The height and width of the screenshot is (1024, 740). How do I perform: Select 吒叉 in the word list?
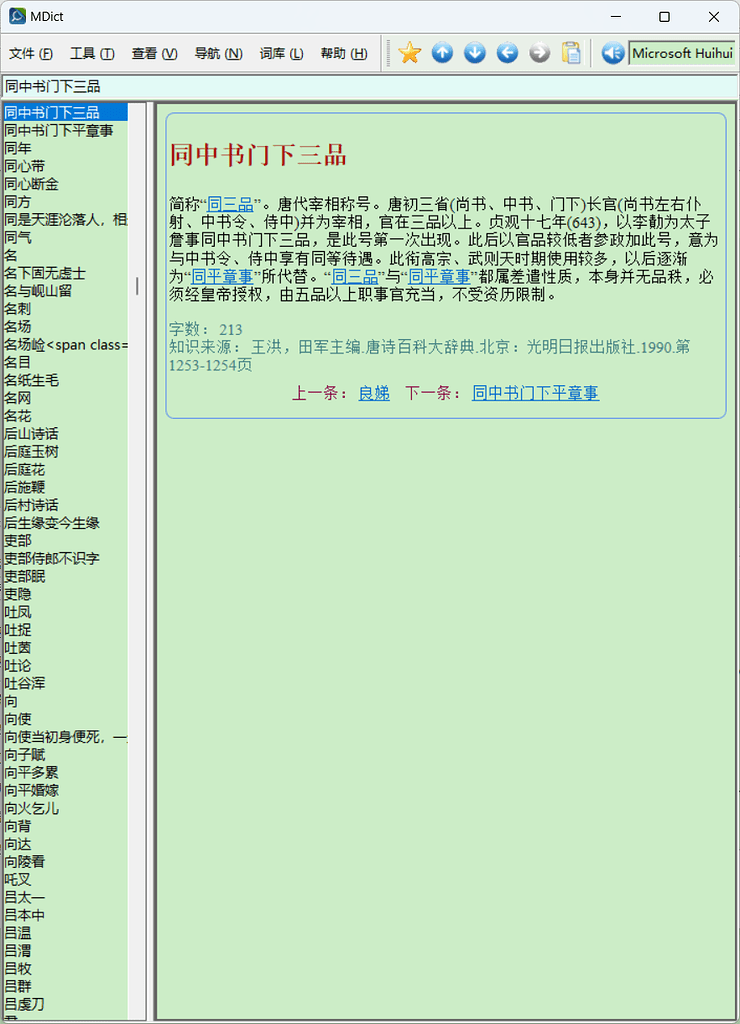pyautogui.click(x=65, y=880)
